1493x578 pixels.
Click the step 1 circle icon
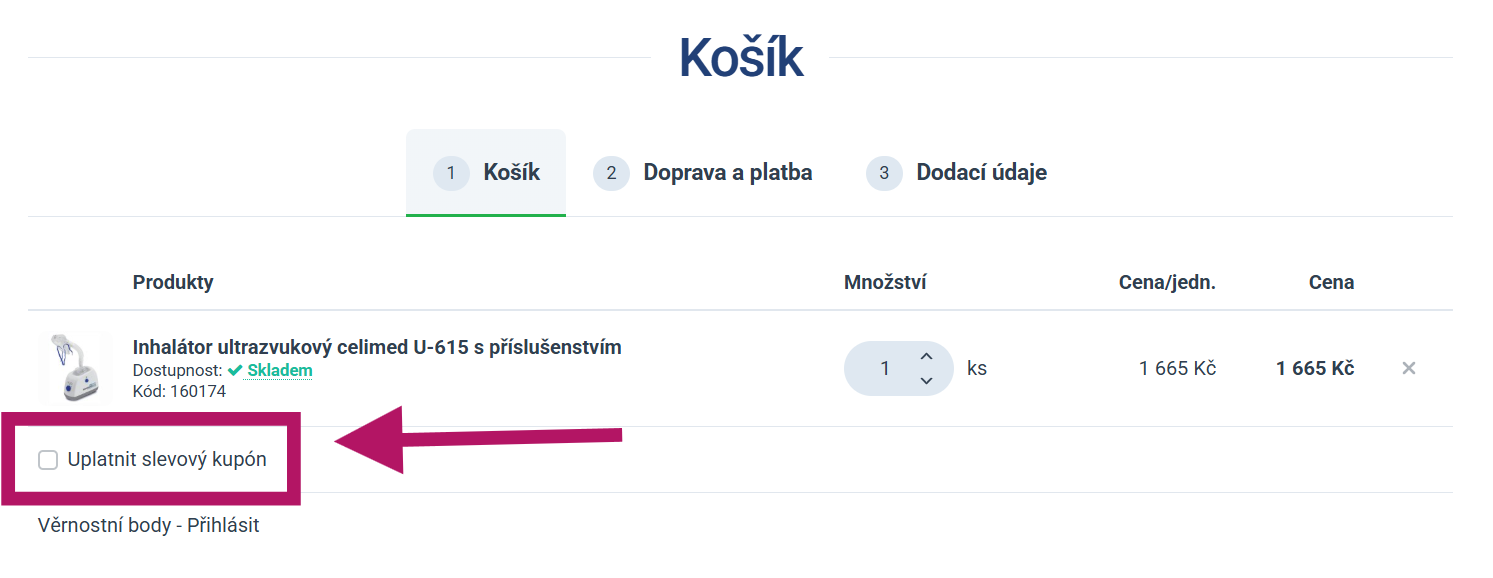(451, 173)
